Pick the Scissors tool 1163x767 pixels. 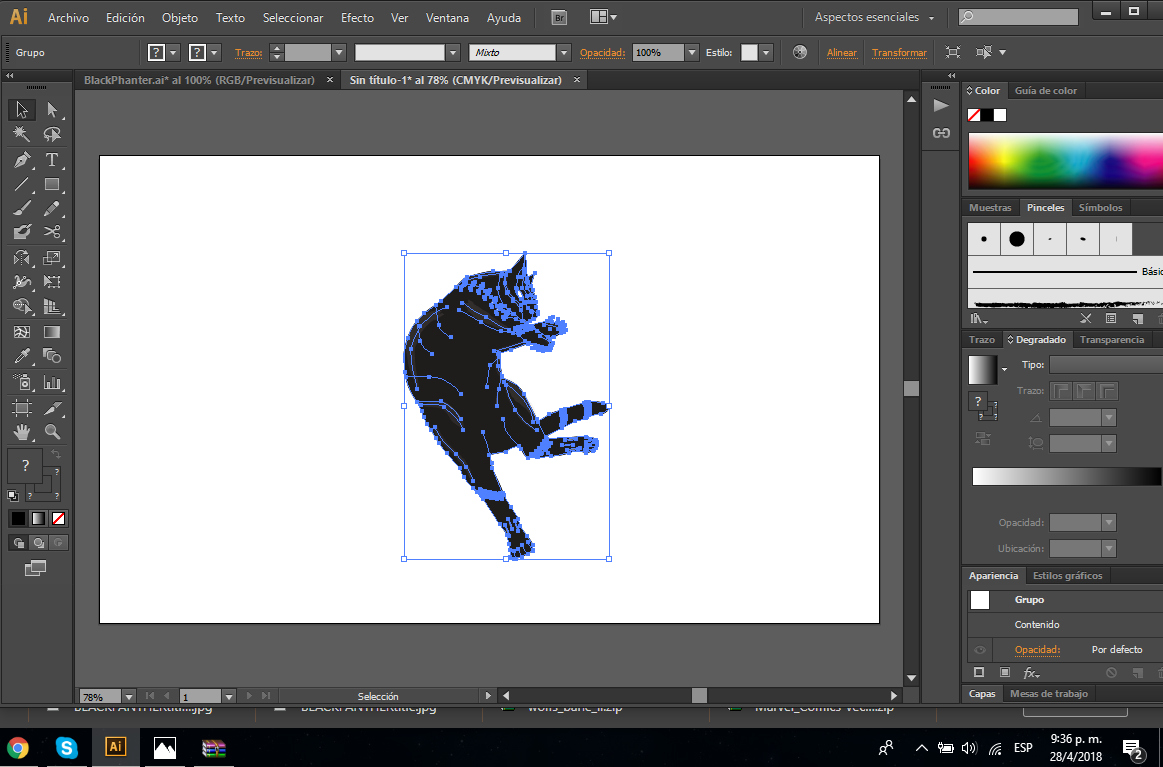[x=52, y=233]
